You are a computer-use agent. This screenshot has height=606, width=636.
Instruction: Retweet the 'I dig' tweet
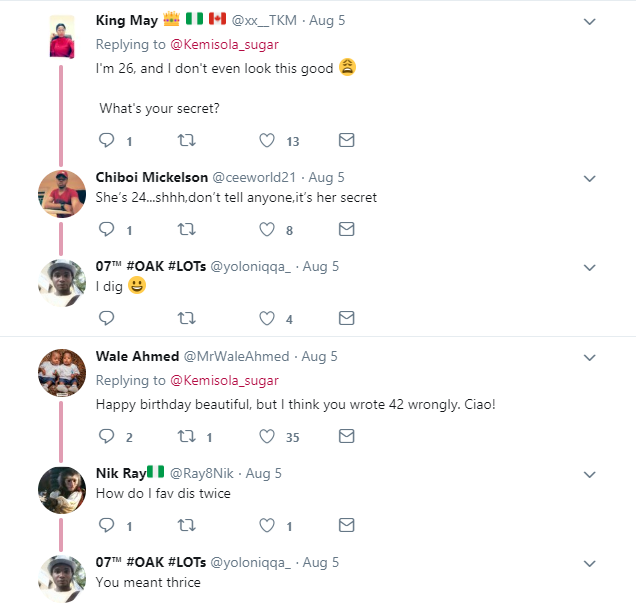[185, 319]
